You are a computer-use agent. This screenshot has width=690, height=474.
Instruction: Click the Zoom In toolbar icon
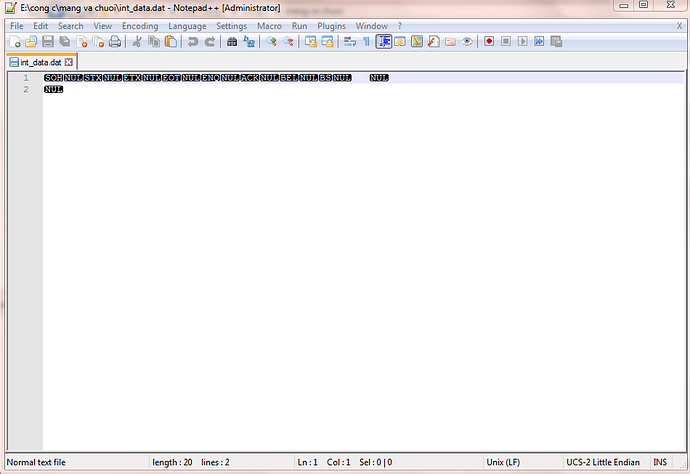[x=271, y=42]
